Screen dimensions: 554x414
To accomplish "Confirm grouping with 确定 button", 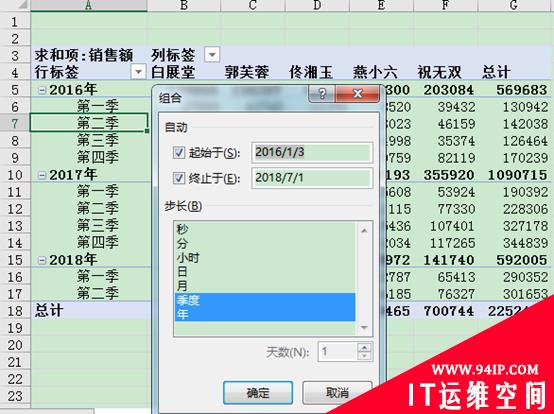I will tap(258, 392).
